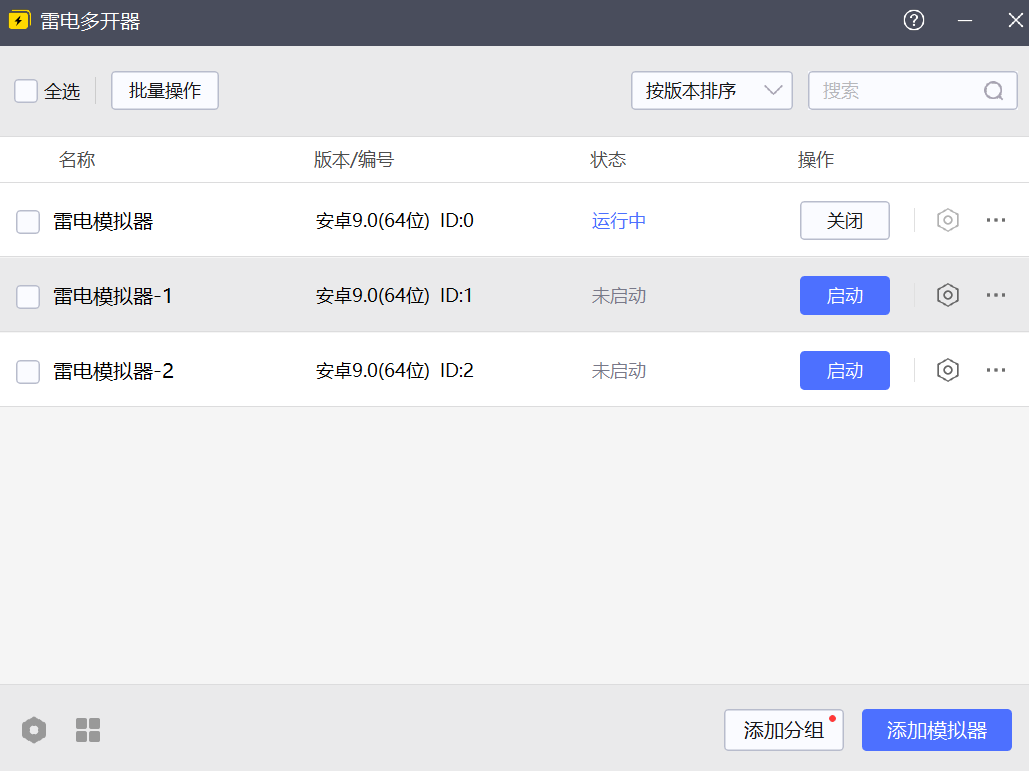Expand the 按版本排序 sort dropdown
Image resolution: width=1029 pixels, height=771 pixels.
point(711,91)
